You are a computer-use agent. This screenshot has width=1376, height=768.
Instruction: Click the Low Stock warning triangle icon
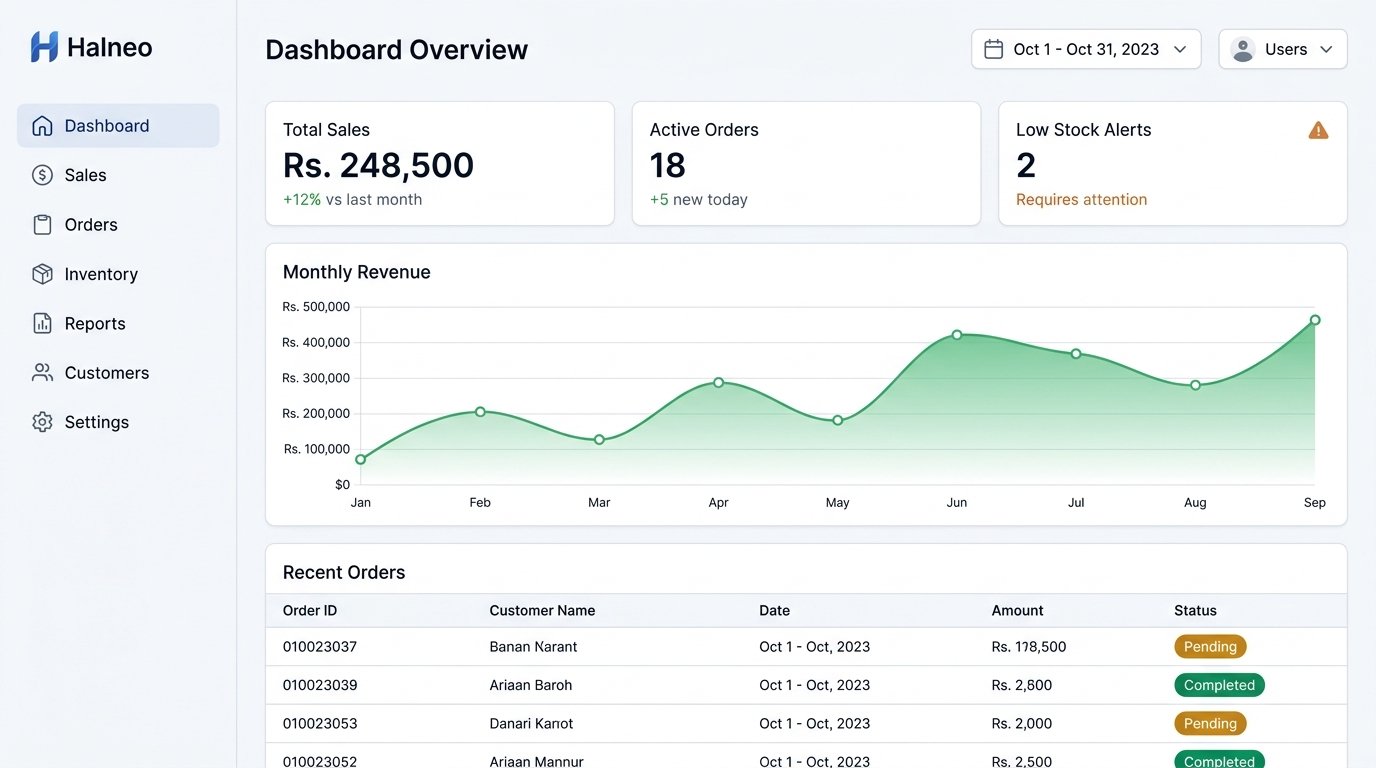point(1318,130)
